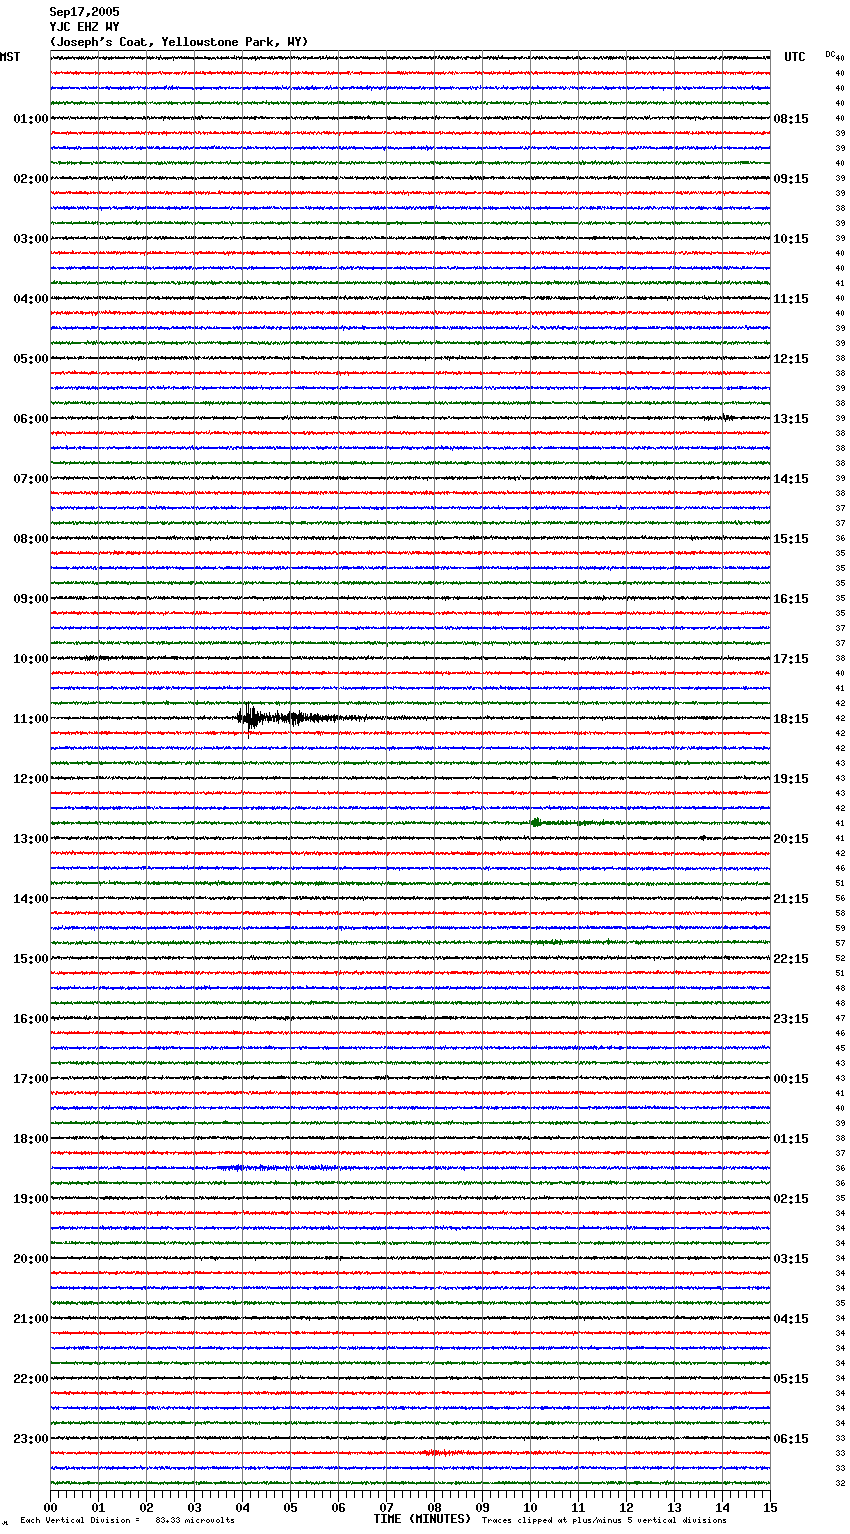Click the 17:00 MST time label
Viewport: 850px width, 1534px height.
(31, 1079)
